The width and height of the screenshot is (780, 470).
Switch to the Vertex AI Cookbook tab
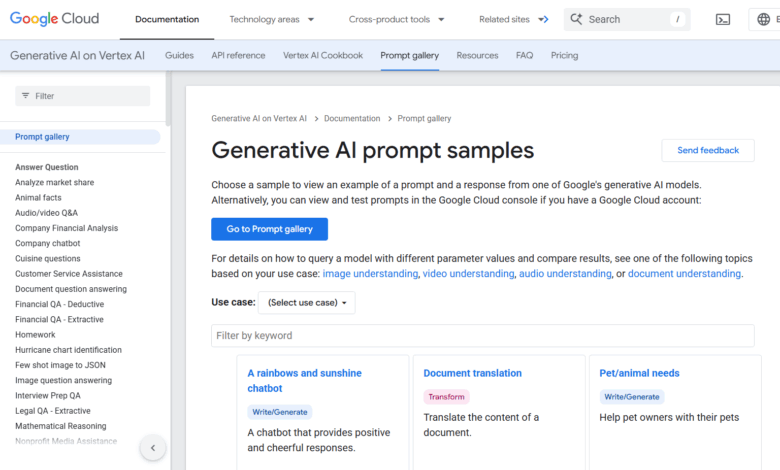pyautogui.click(x=323, y=55)
